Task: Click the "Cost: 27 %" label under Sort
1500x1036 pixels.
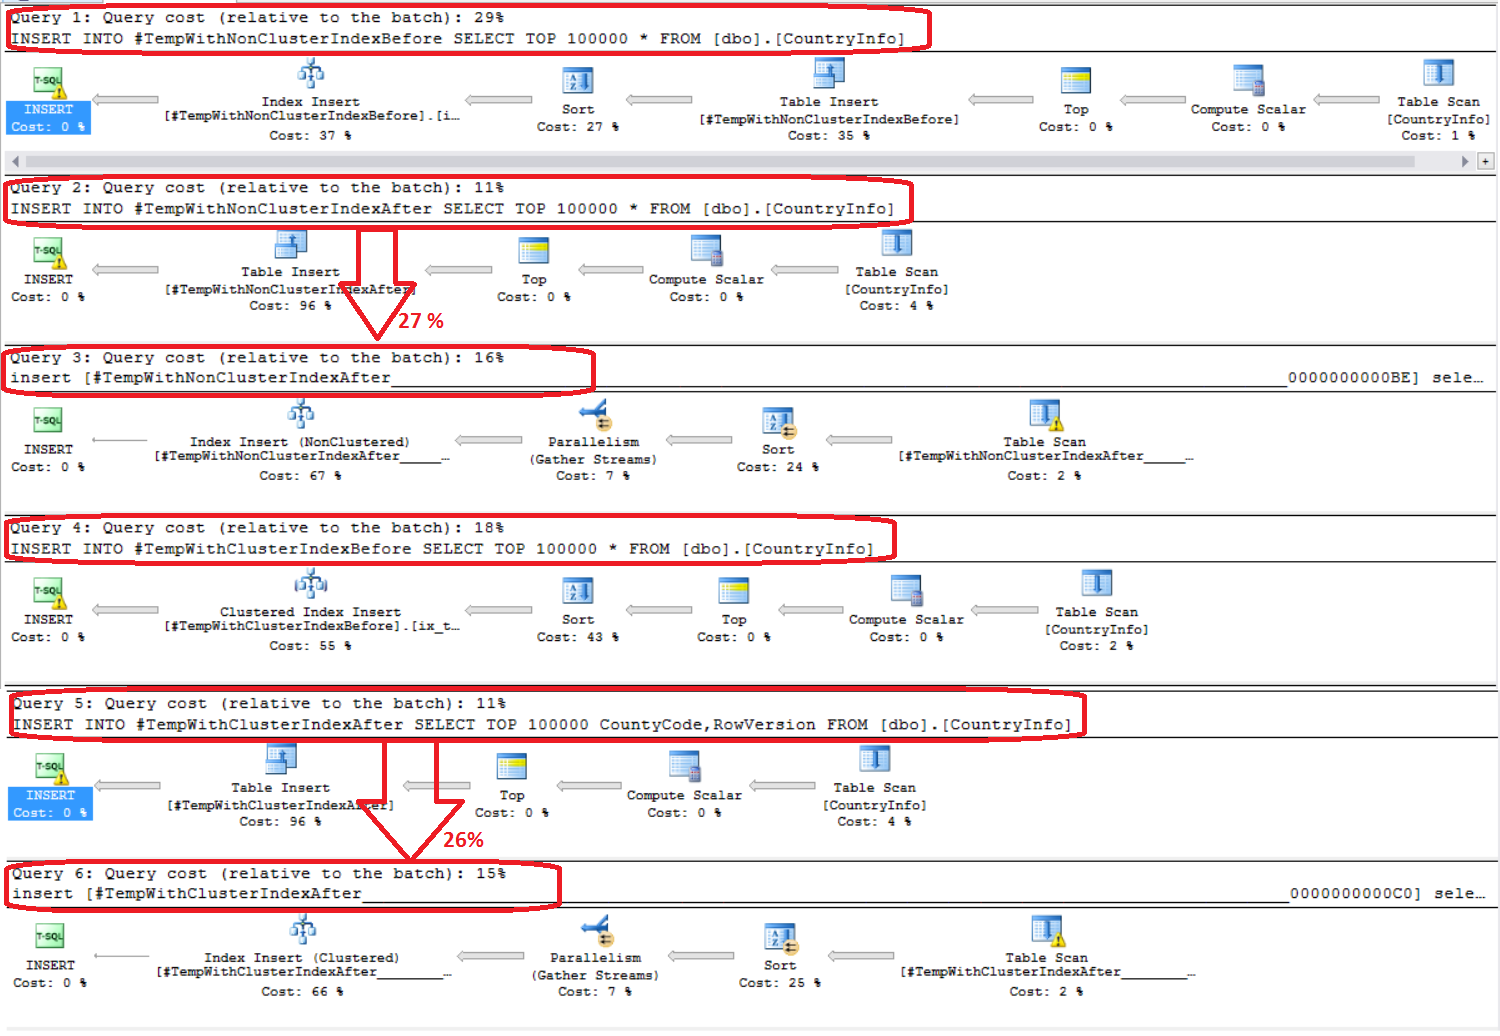Action: [578, 127]
